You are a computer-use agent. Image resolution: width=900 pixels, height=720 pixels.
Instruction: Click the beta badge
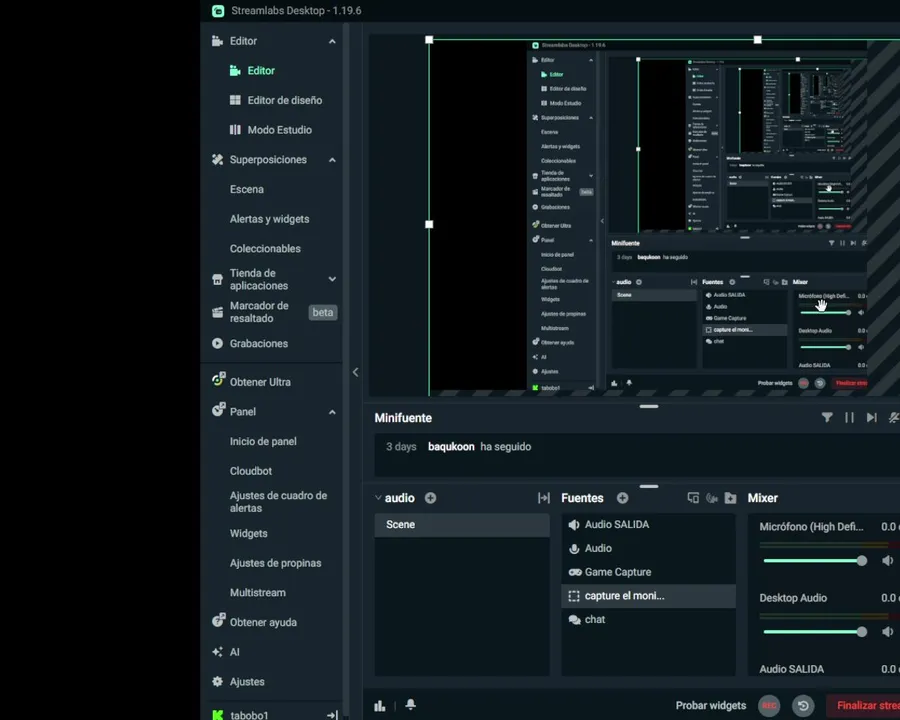[323, 312]
